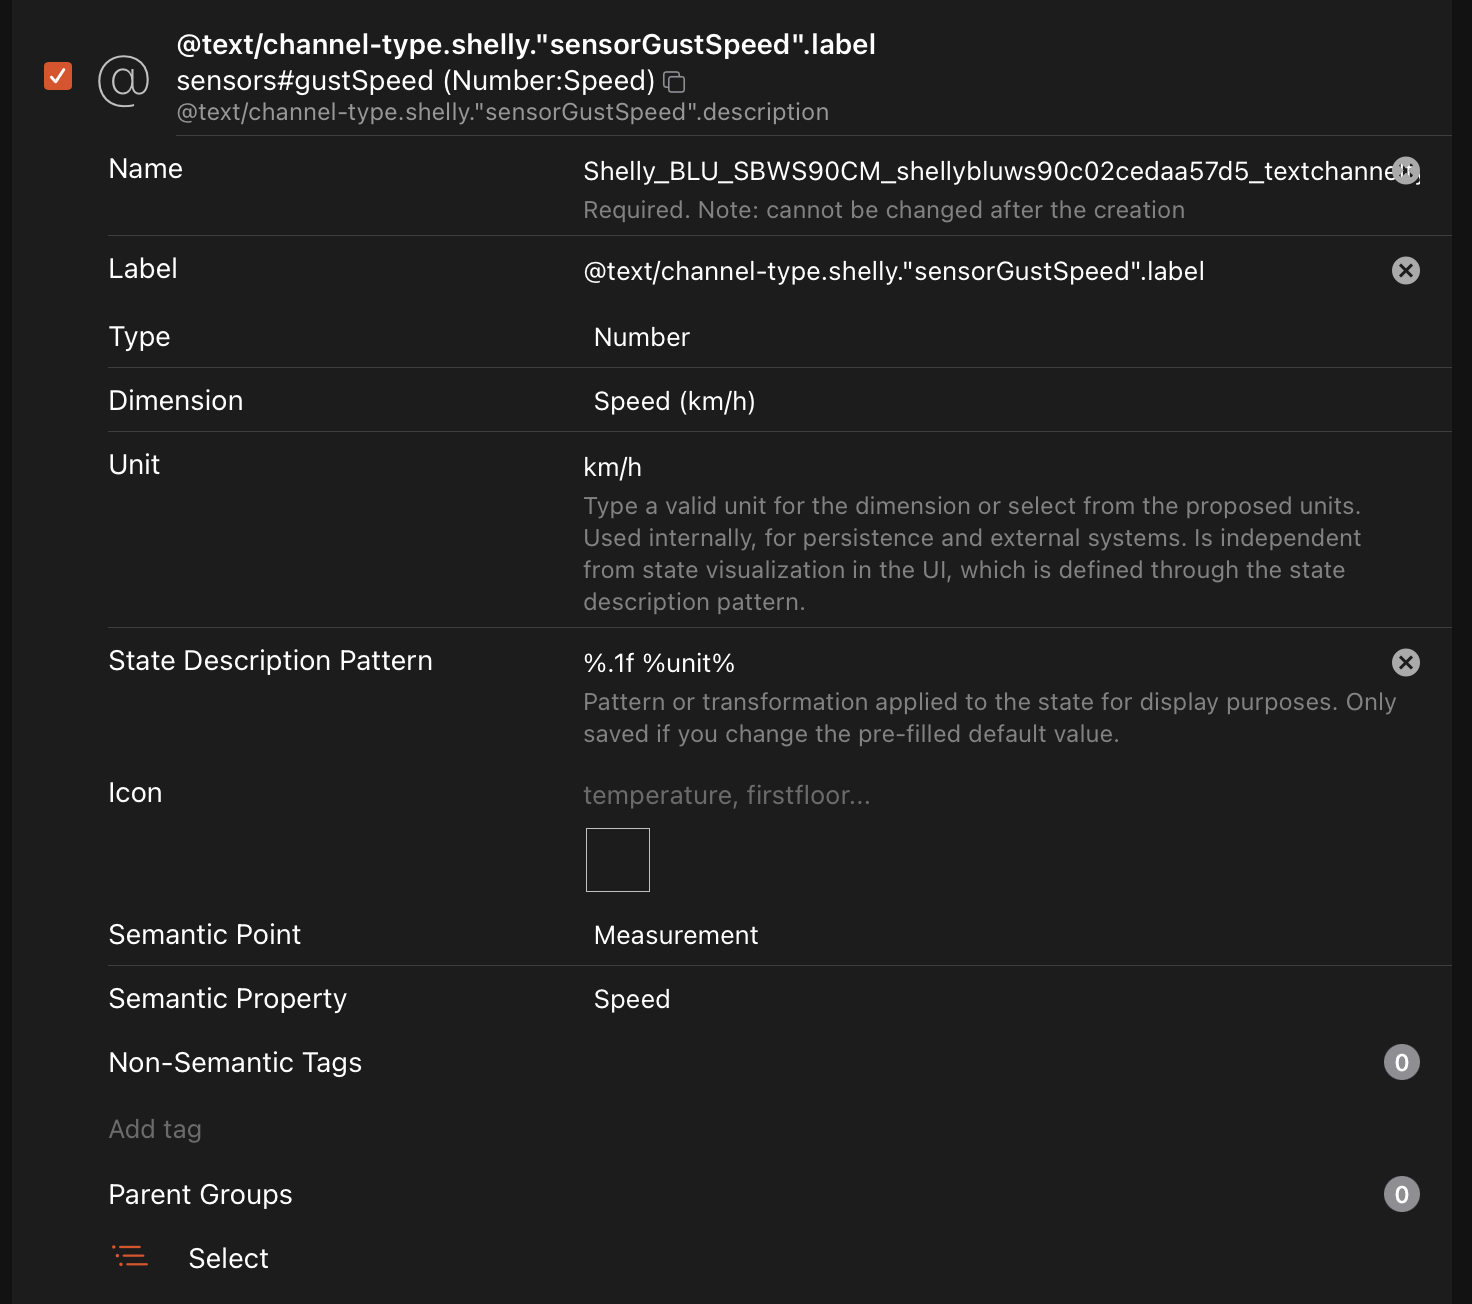Click the Parent Groups count badge
1472x1304 pixels.
(1401, 1194)
